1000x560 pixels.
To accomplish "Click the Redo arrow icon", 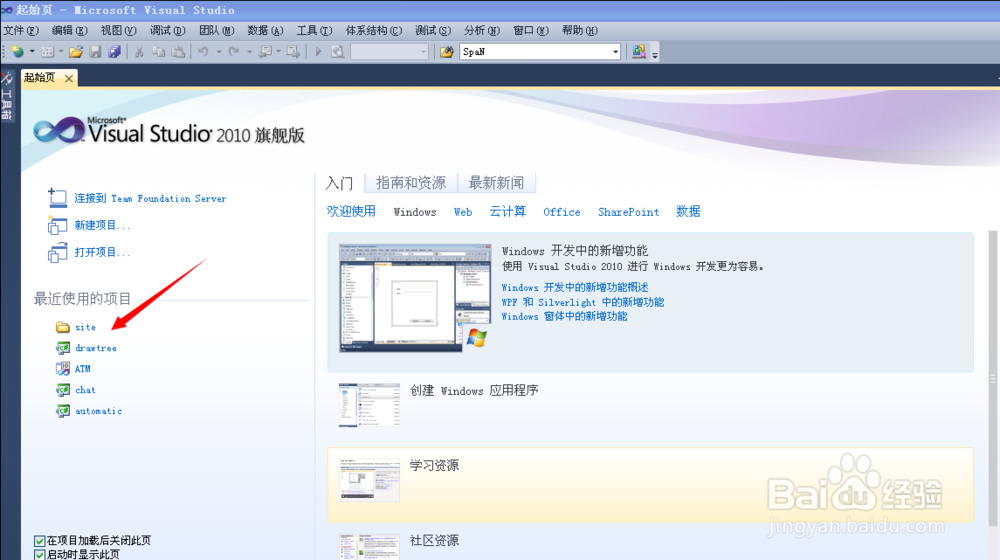I will tap(234, 52).
